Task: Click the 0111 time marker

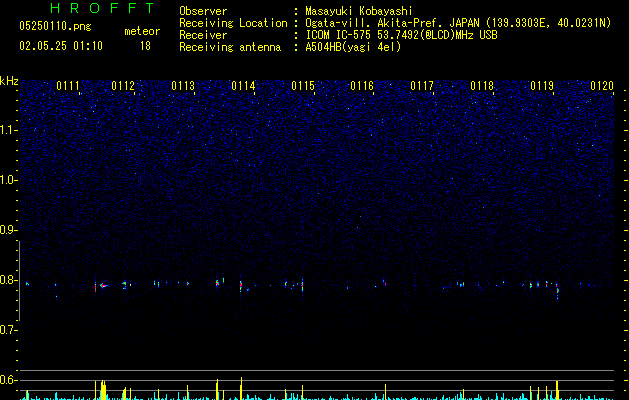Action: click(x=68, y=86)
